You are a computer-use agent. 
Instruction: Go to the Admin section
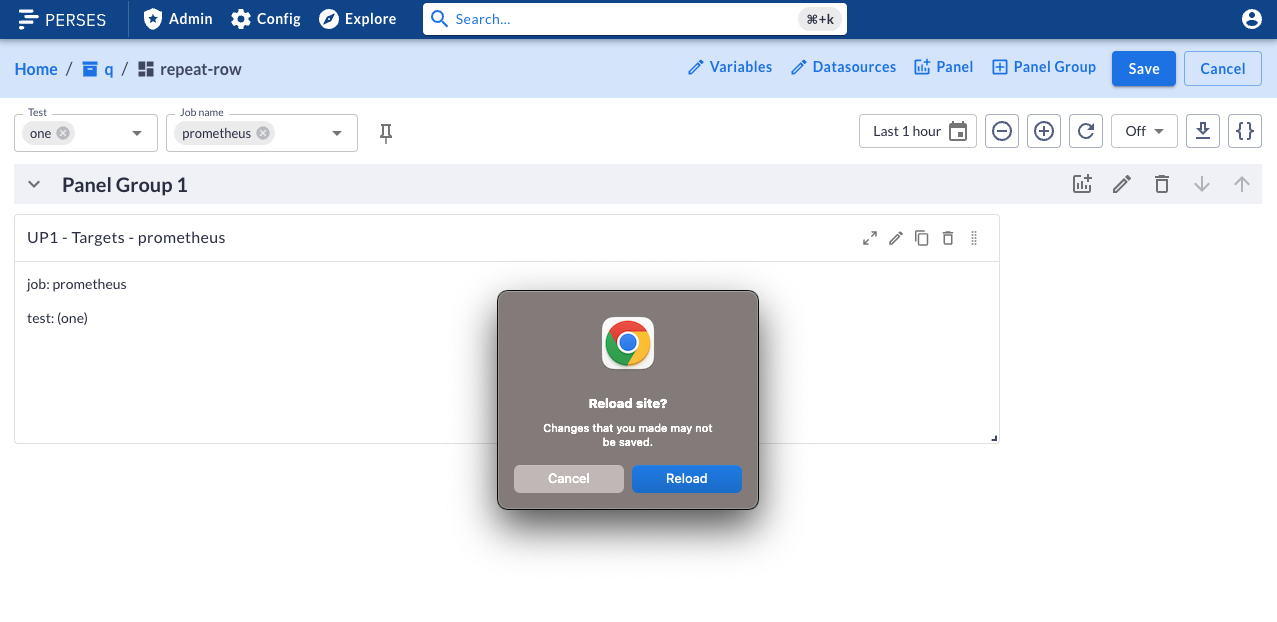click(x=177, y=19)
